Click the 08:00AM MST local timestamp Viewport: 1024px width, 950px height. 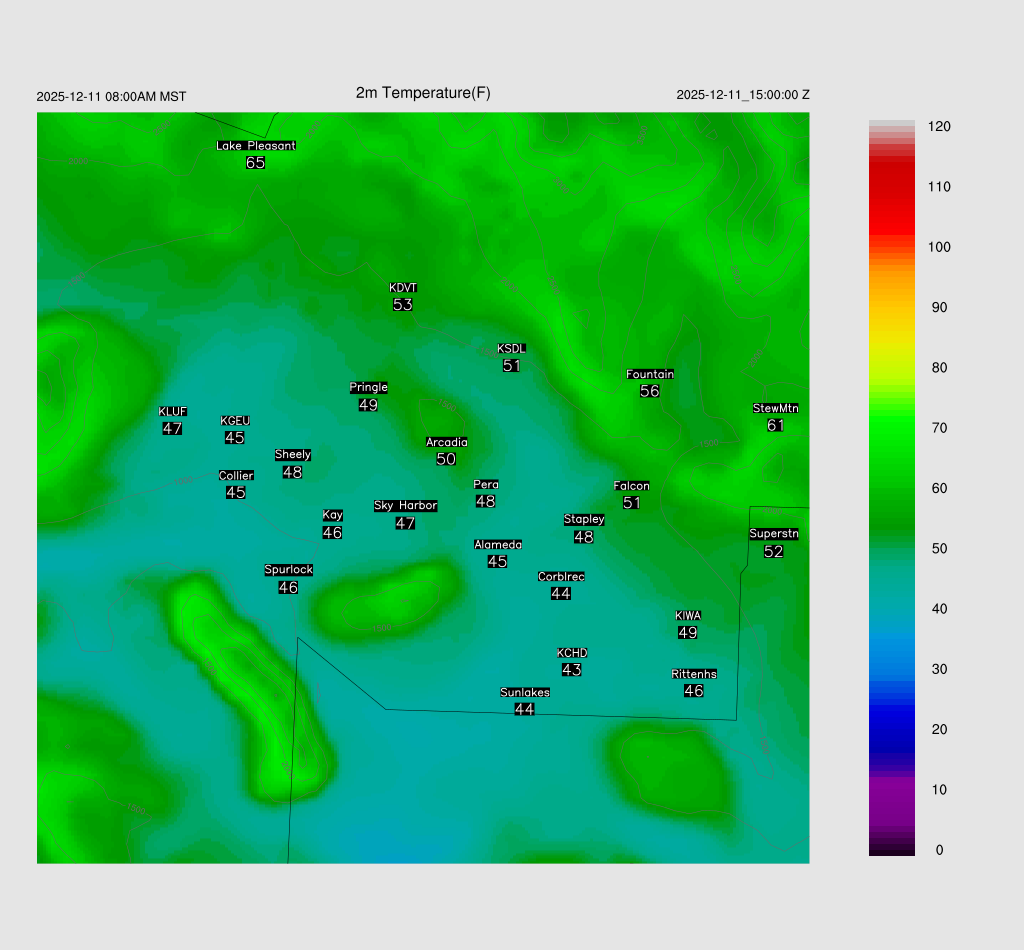tap(111, 97)
